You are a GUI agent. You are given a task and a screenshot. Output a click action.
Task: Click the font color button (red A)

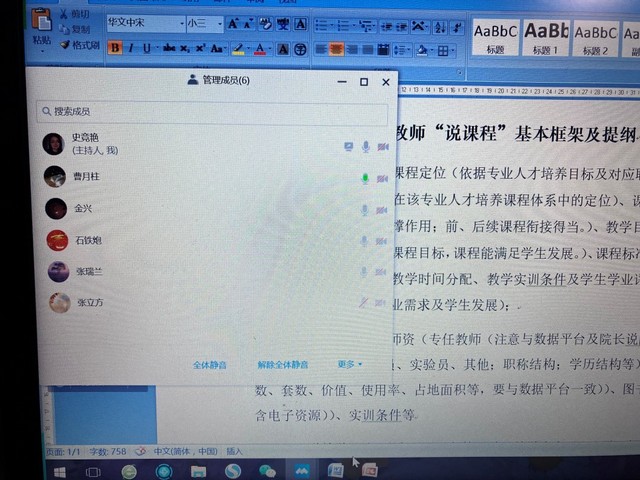click(x=260, y=48)
